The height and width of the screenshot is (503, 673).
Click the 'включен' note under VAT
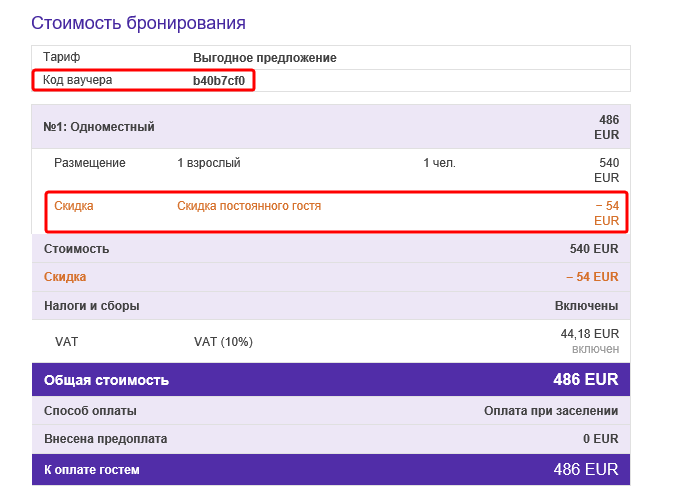coord(595,349)
